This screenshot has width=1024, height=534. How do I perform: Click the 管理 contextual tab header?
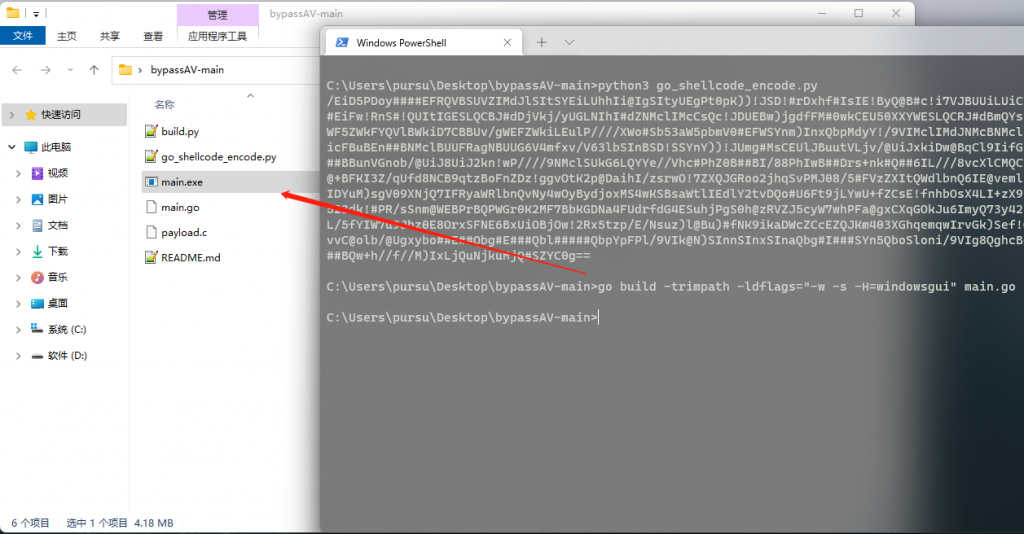tap(217, 15)
